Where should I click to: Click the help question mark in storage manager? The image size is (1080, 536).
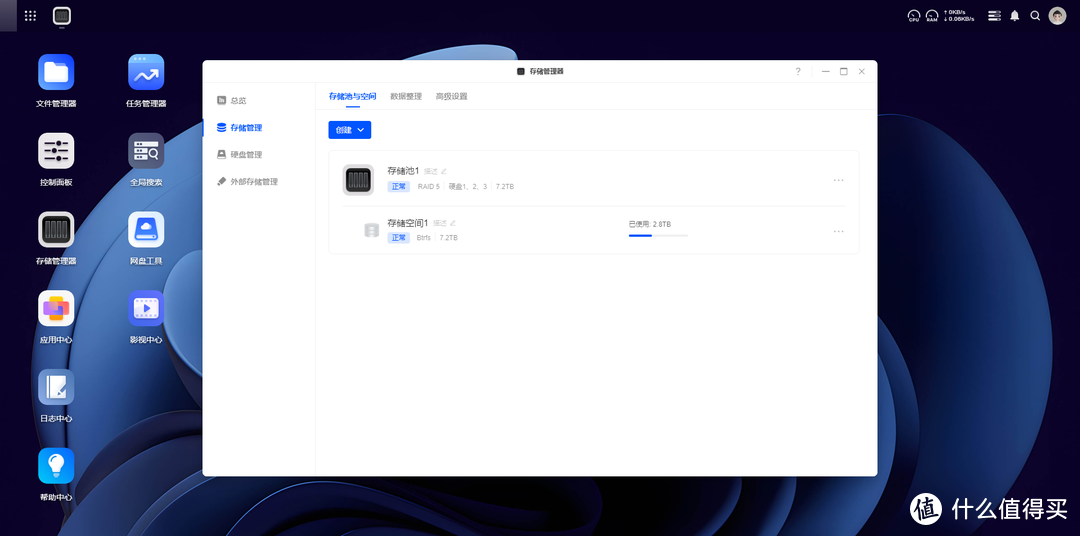click(798, 71)
